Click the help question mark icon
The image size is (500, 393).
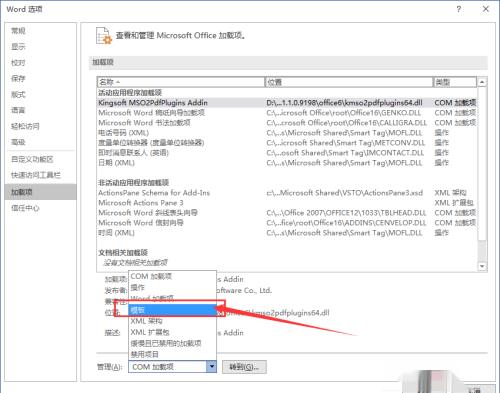tap(459, 9)
